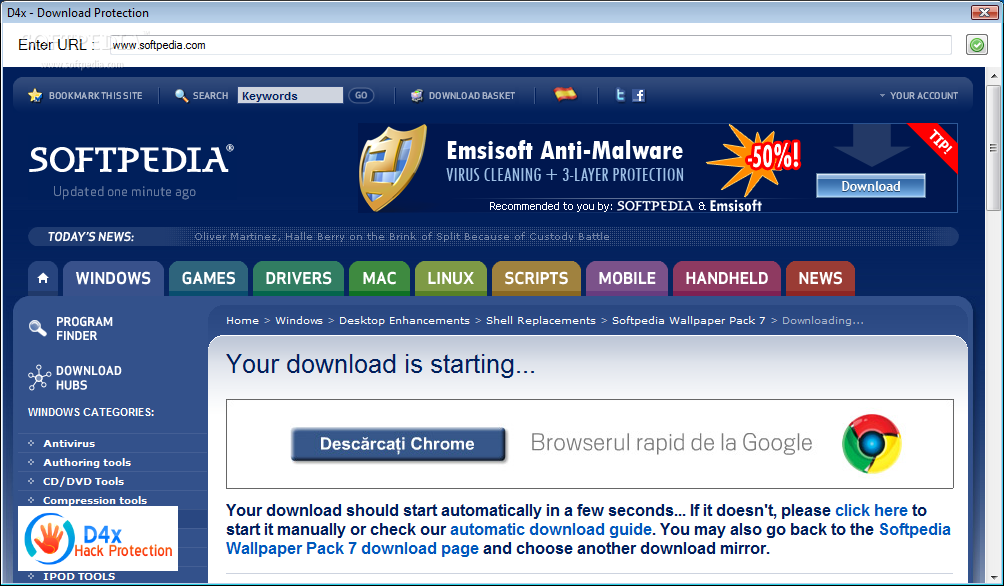Image resolution: width=1004 pixels, height=586 pixels.
Task: Click the 'Browserul rapid de la Google' ad text
Action: coord(671,443)
